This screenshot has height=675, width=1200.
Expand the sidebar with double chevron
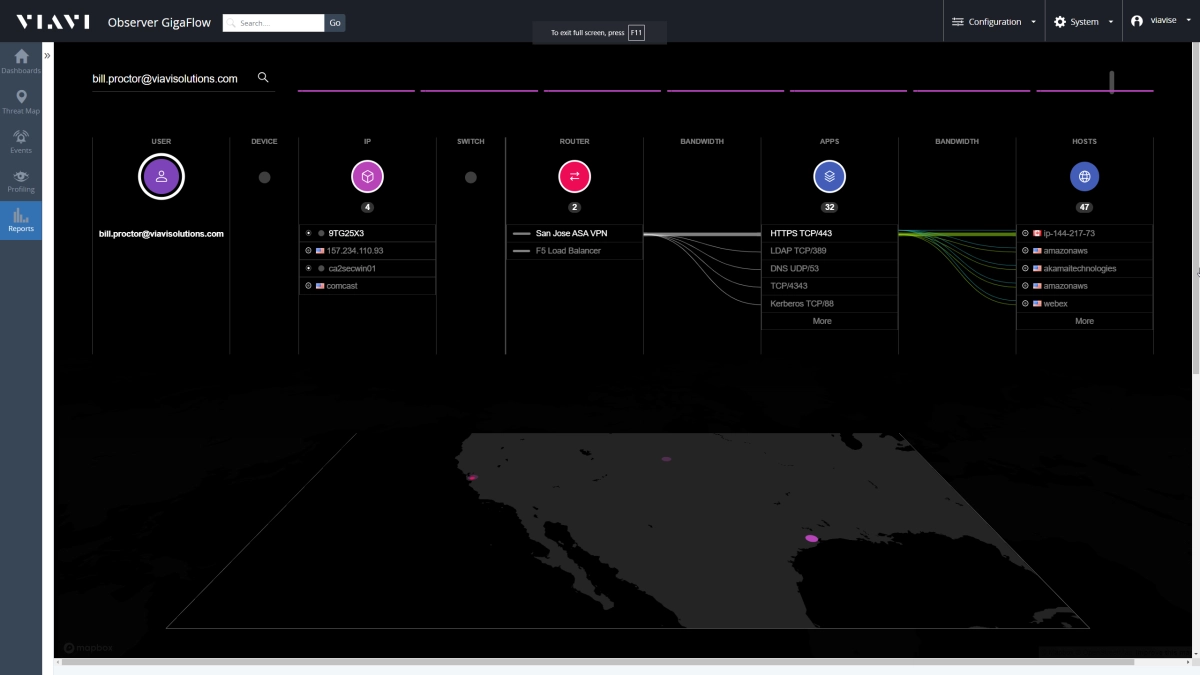47,56
